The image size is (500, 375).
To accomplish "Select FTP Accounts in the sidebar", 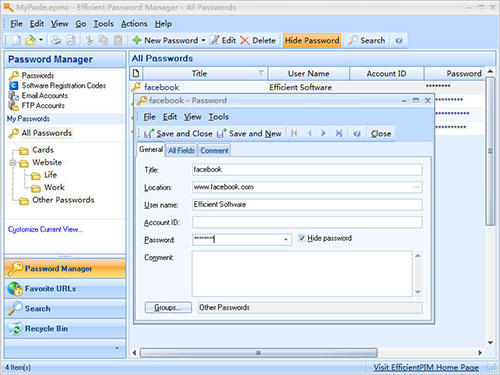I will tap(43, 106).
